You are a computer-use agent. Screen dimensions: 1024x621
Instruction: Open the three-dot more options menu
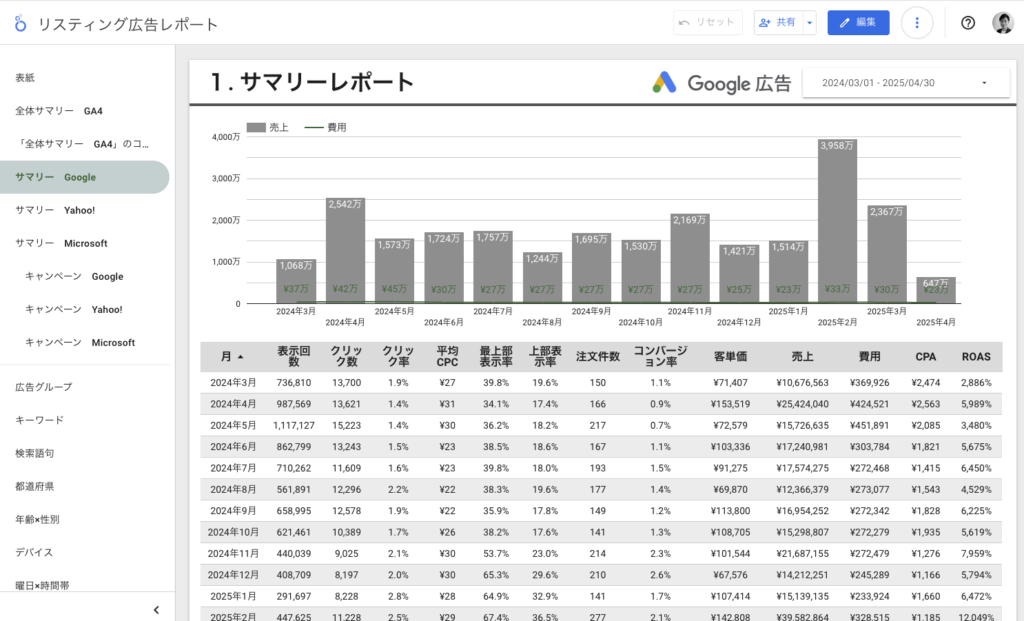coord(917,23)
